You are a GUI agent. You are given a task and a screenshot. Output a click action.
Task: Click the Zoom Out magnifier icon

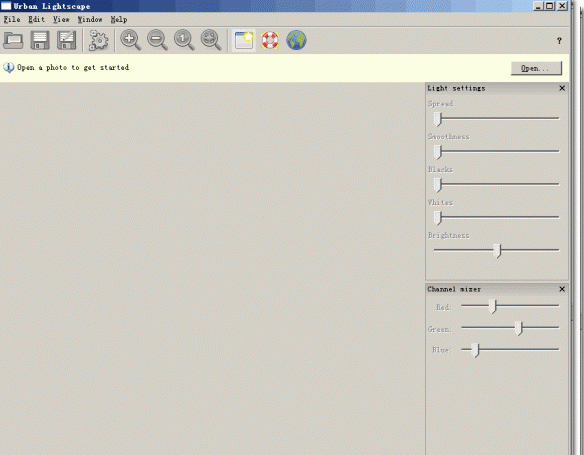(x=157, y=40)
